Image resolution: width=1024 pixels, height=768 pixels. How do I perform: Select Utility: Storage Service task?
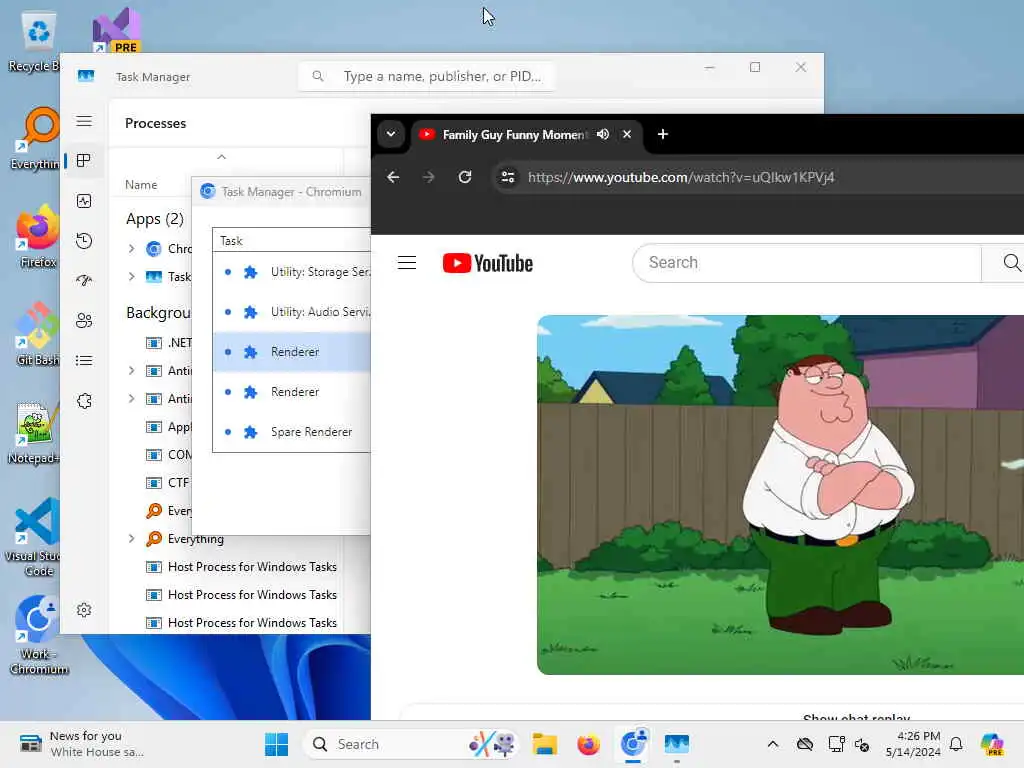292,272
